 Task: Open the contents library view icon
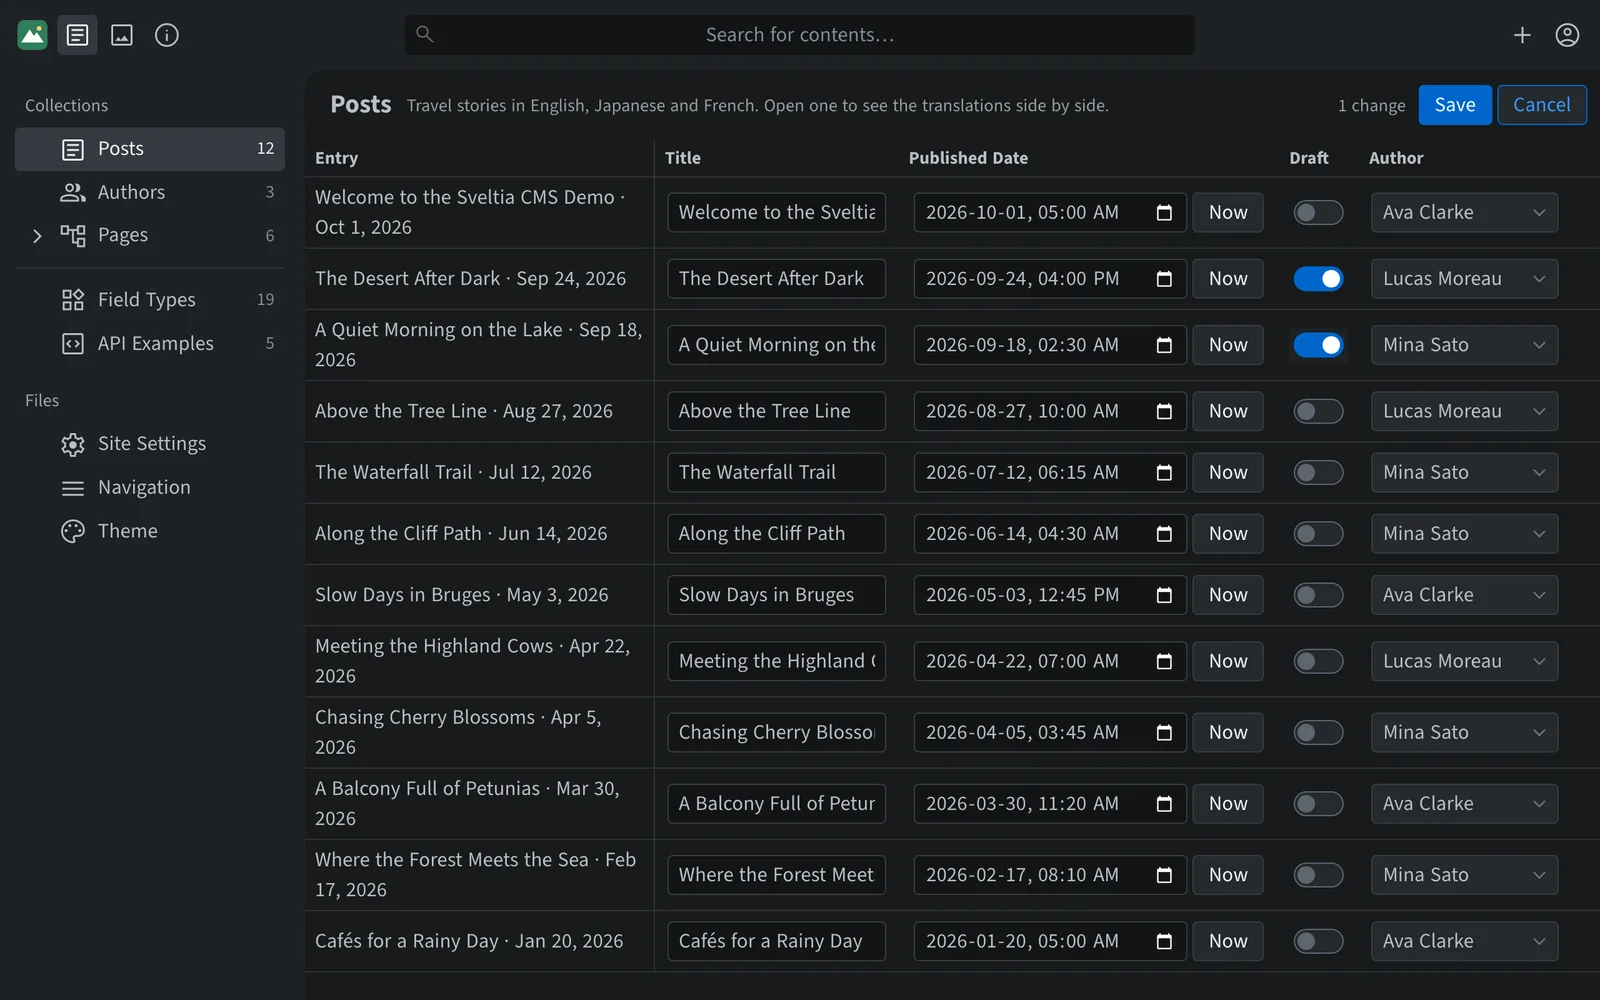point(77,35)
